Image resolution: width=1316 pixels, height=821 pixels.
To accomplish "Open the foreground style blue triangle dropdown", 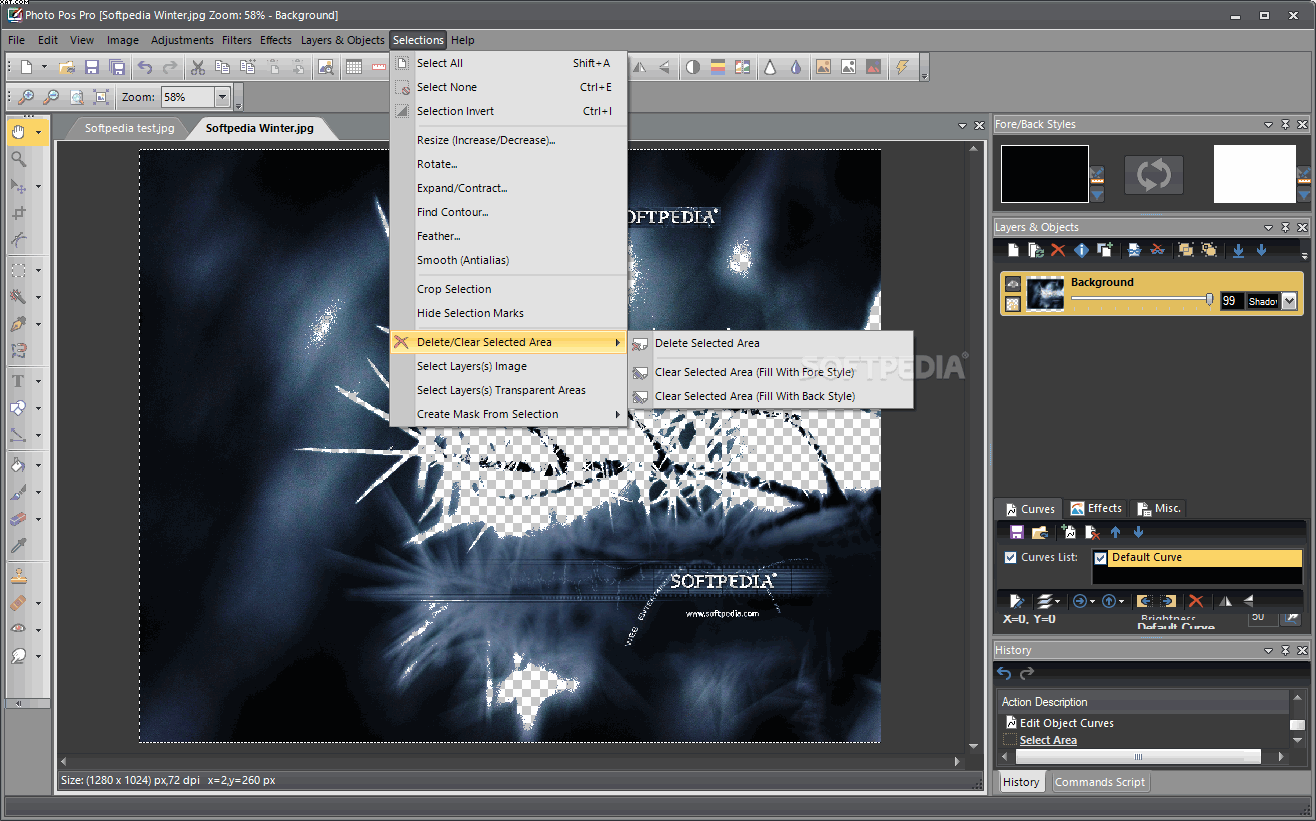I will 1098,194.
